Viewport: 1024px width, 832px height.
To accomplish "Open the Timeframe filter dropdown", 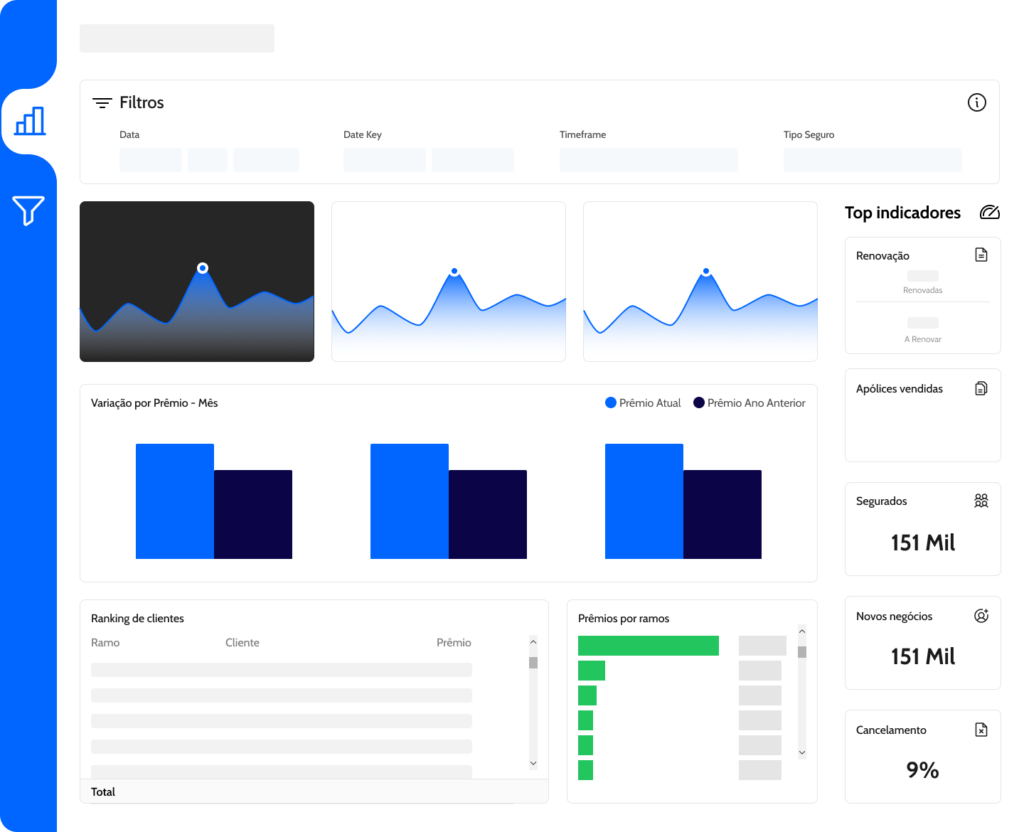I will coord(648,160).
